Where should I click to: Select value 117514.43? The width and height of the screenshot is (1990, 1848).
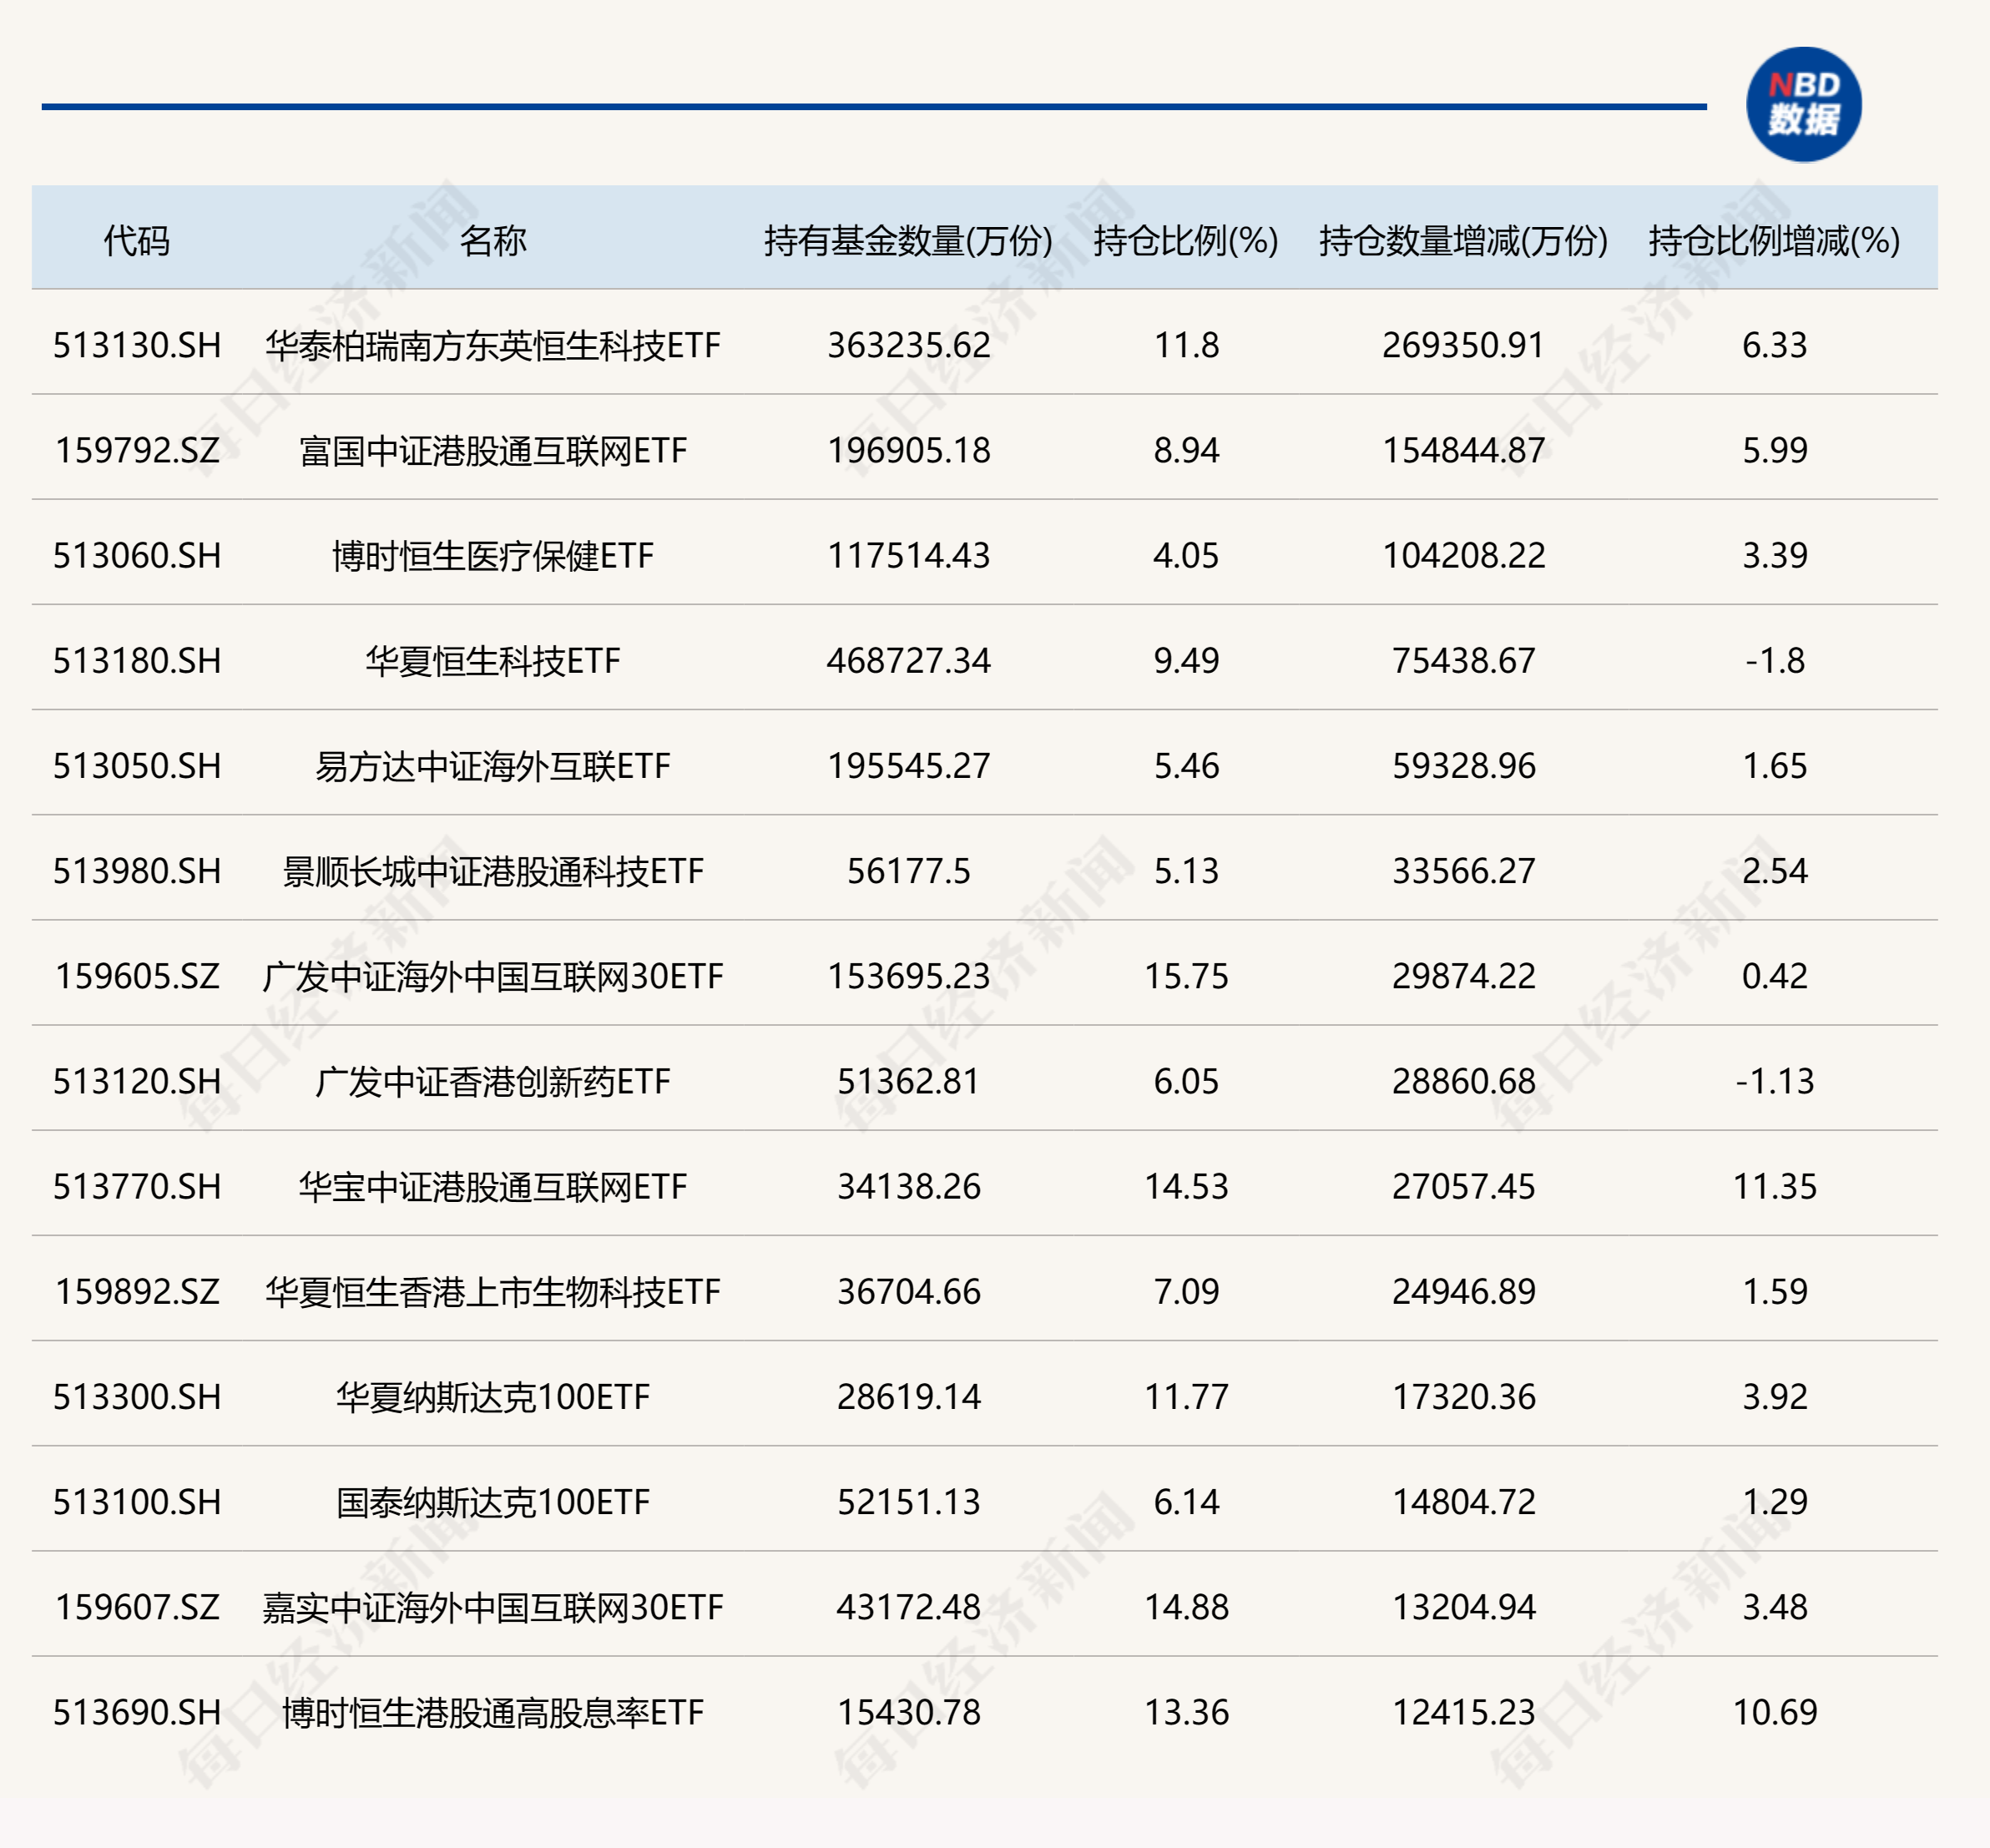point(908,555)
